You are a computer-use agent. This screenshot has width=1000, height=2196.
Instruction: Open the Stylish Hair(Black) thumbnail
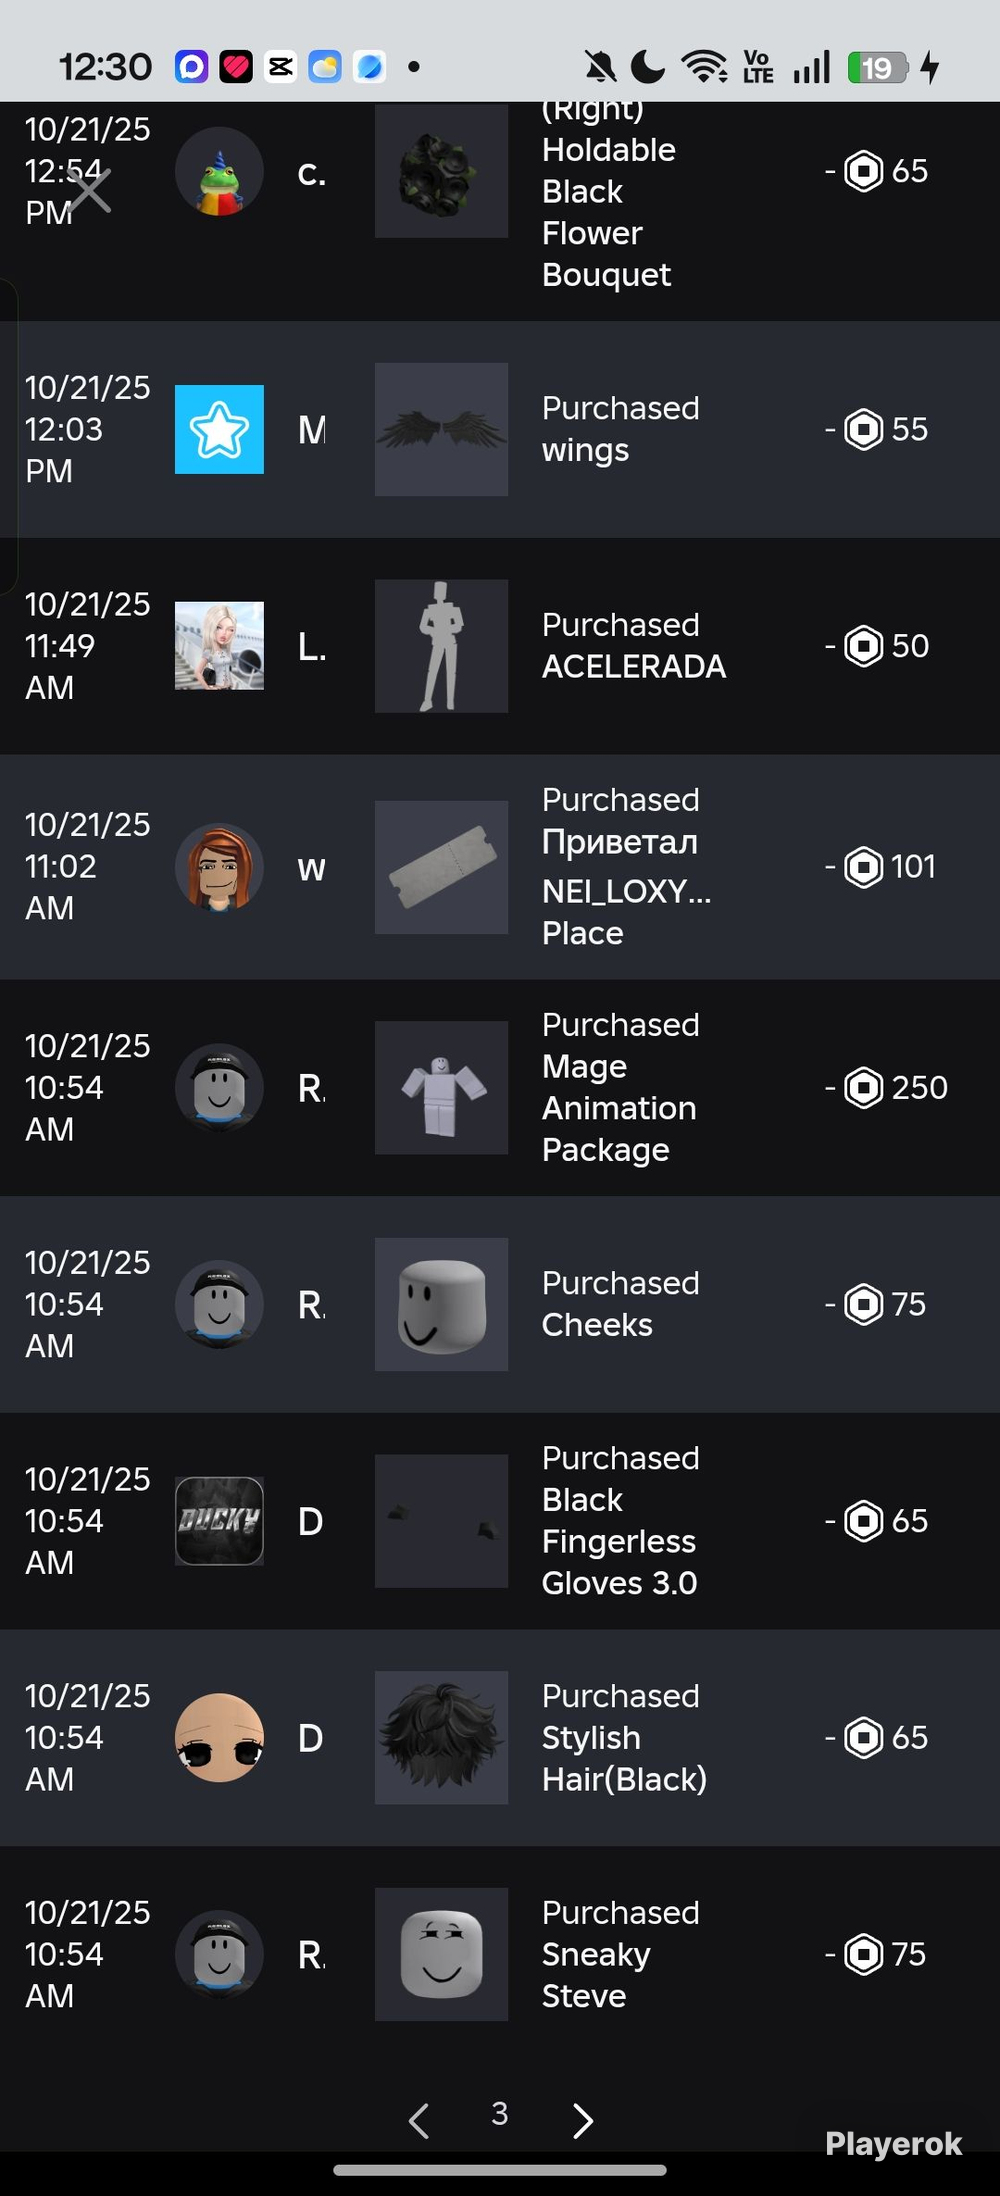point(441,1738)
